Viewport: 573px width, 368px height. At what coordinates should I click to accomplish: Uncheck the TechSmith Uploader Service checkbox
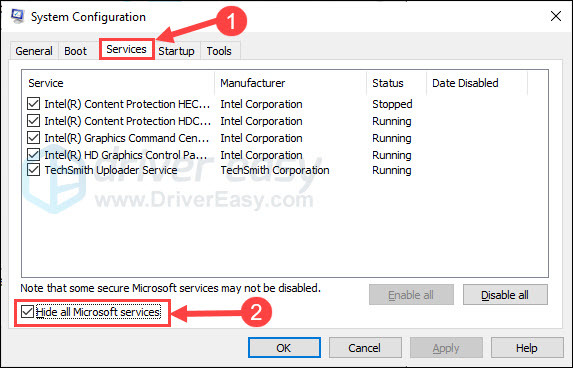click(x=34, y=170)
